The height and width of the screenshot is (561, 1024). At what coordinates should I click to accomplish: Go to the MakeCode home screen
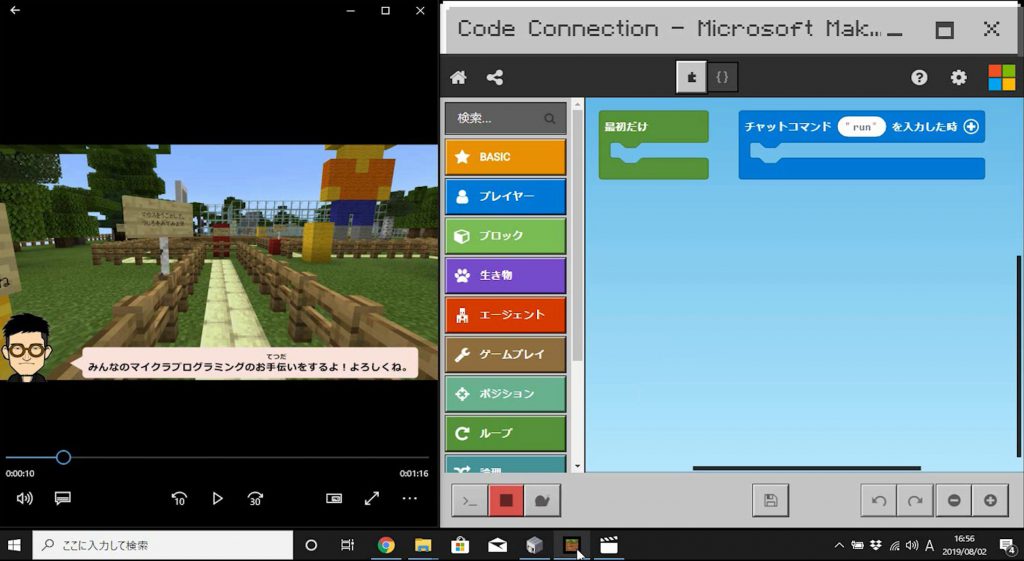pos(458,77)
